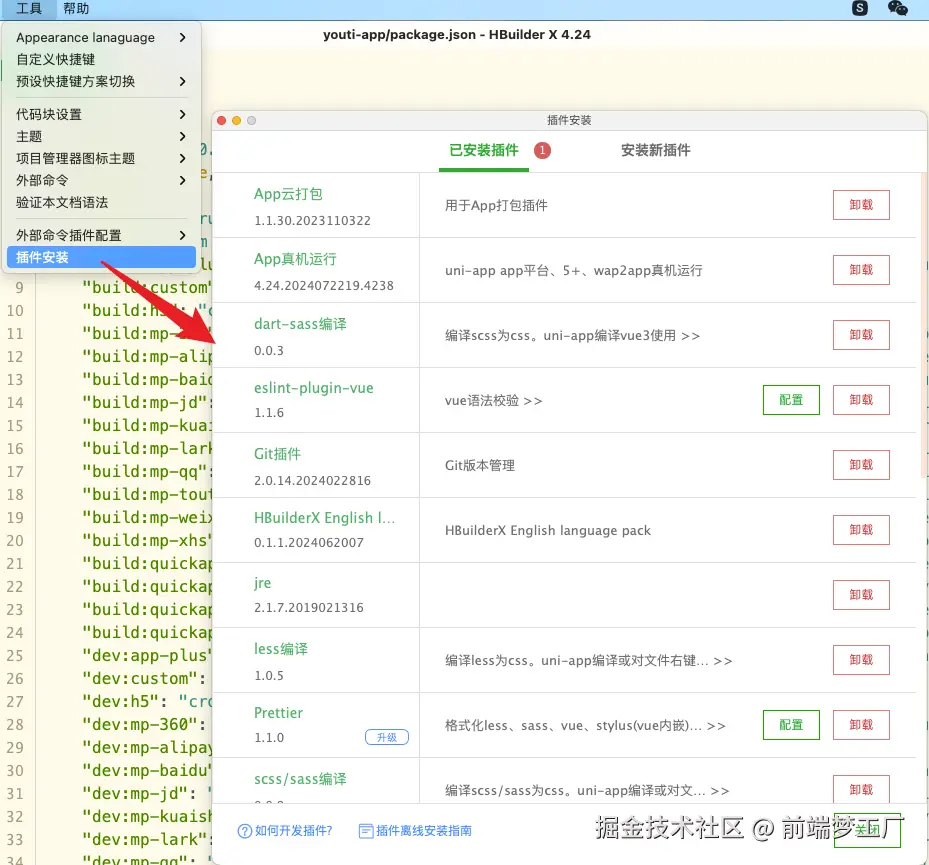Uninstall the eslint-plugin-vue plugin

pos(861,400)
